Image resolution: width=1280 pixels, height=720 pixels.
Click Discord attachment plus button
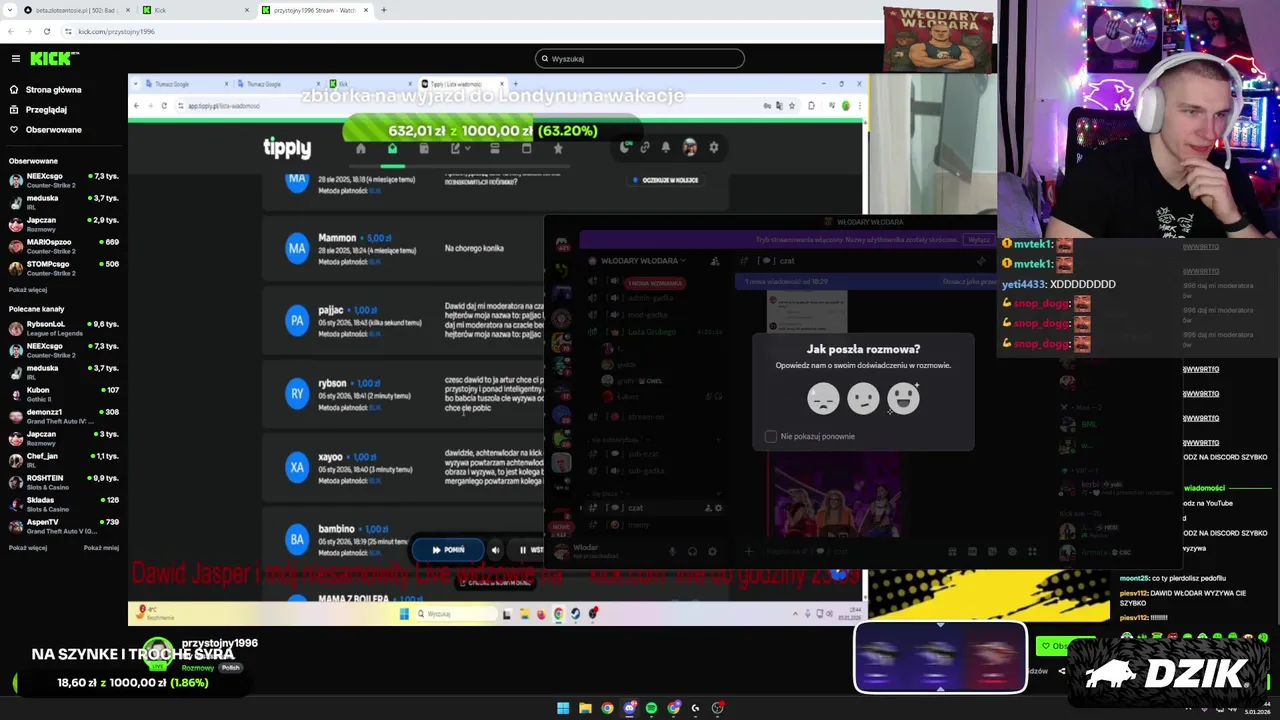point(749,551)
